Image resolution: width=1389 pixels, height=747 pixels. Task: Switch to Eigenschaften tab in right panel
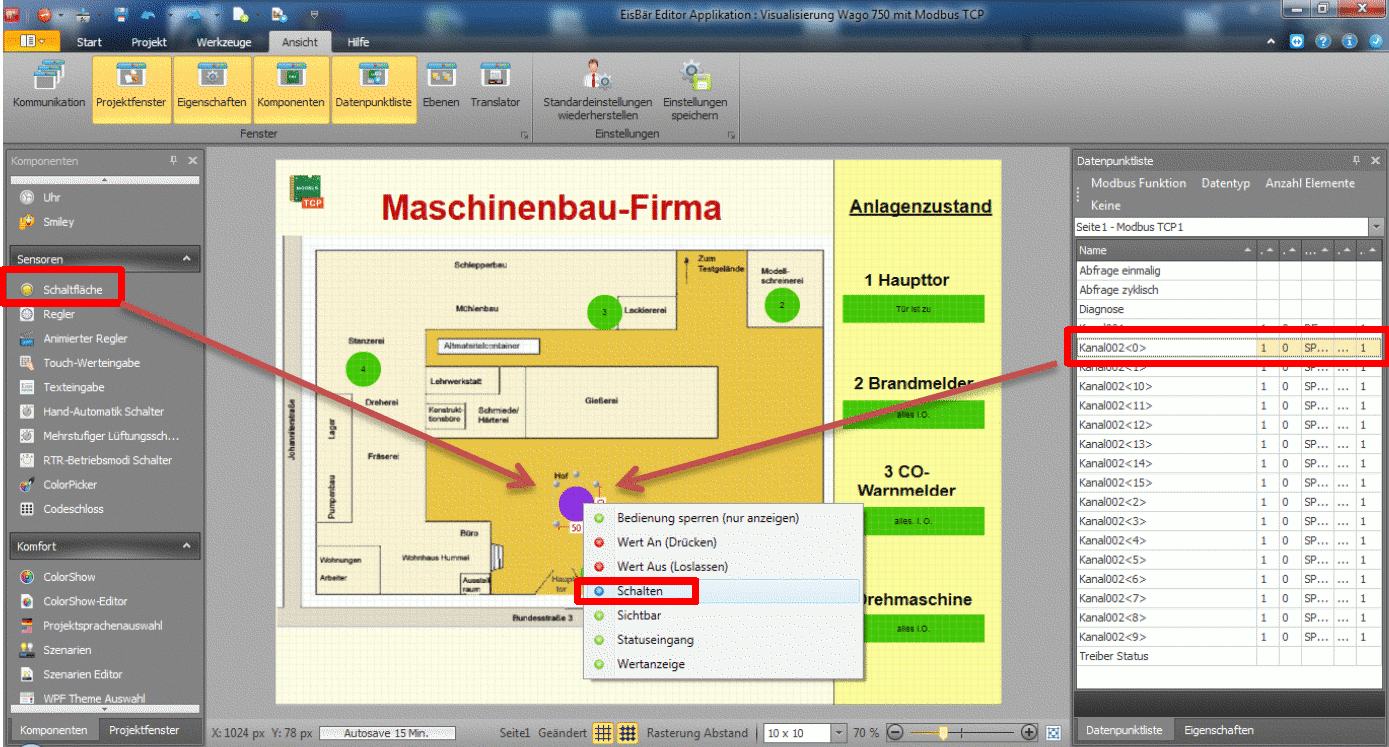click(x=1218, y=730)
